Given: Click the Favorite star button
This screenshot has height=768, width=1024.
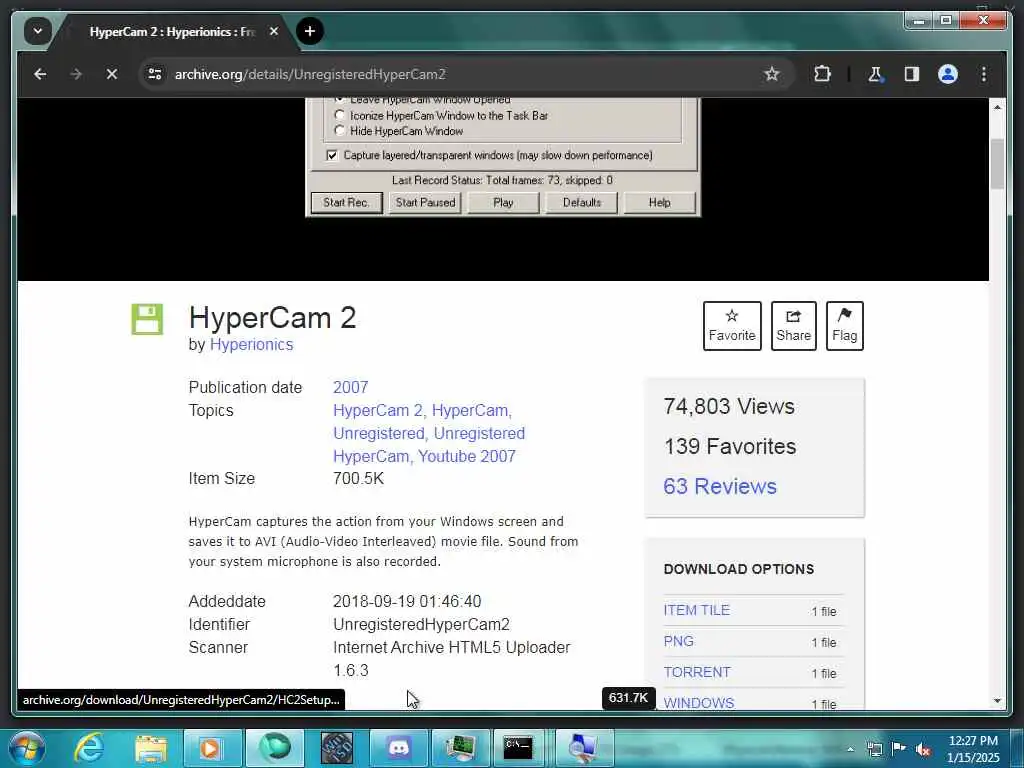Looking at the screenshot, I should point(732,326).
